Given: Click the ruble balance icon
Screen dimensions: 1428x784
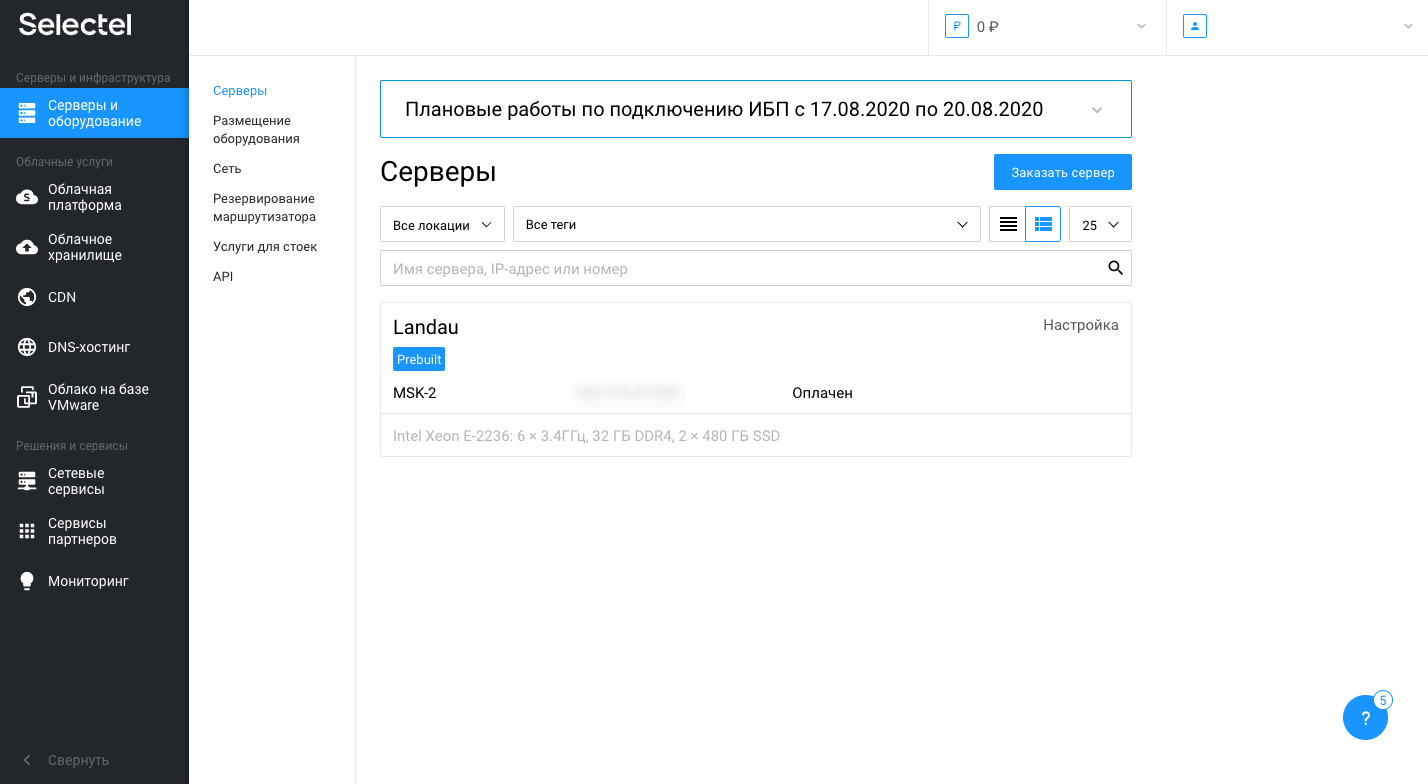Looking at the screenshot, I should [957, 27].
